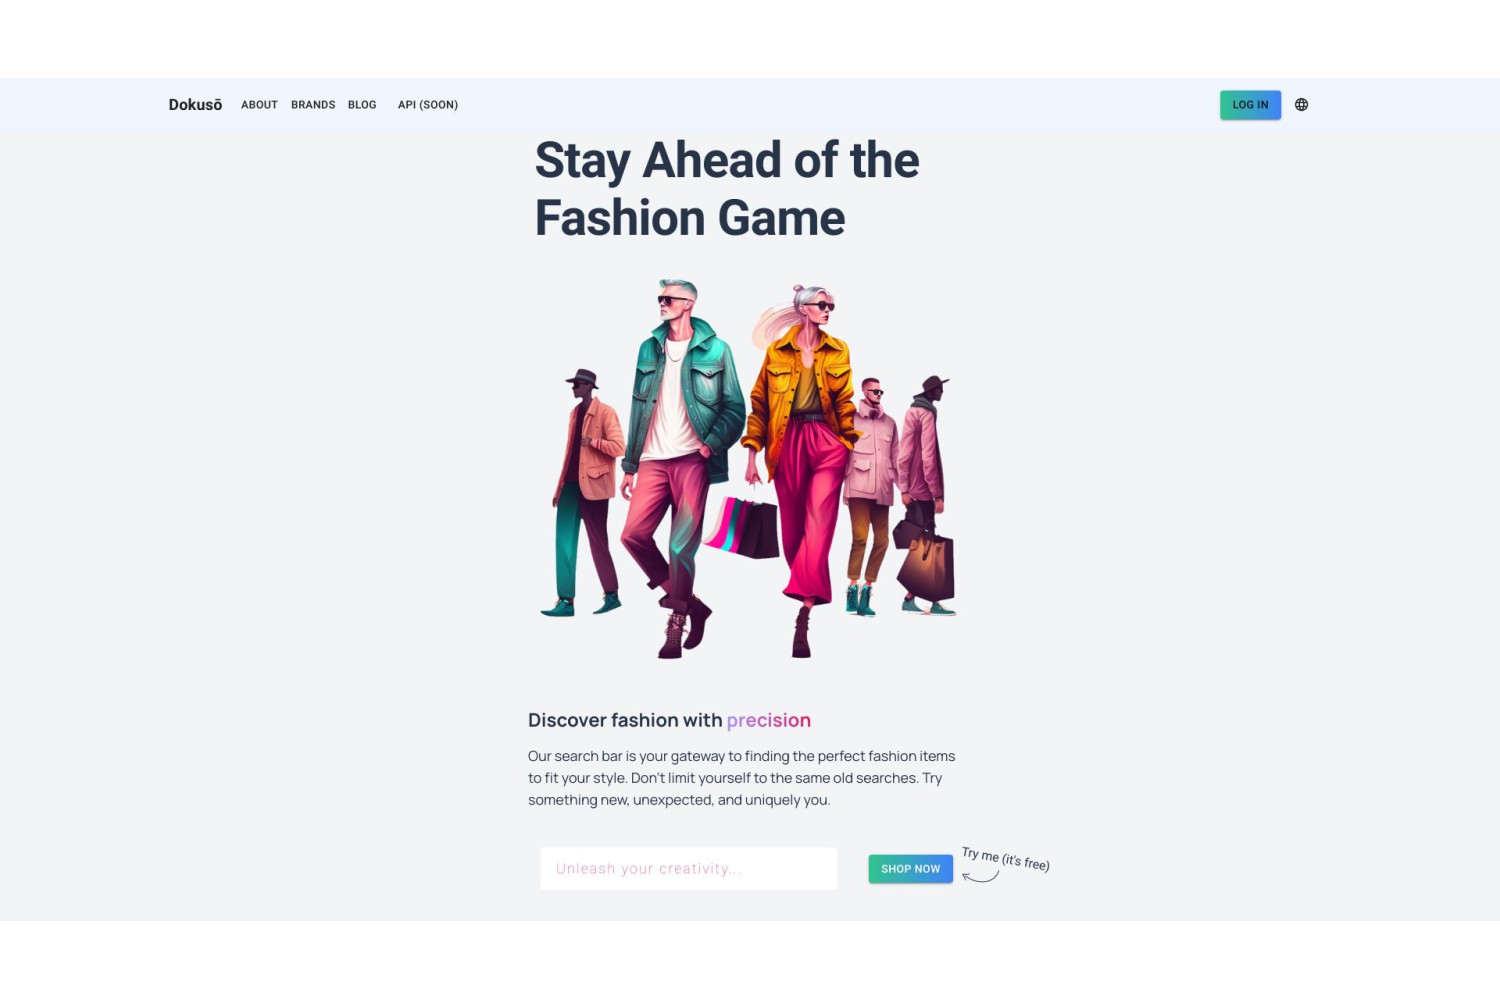Open the globe language selector icon
This screenshot has height=1000, width=1500.
point(1301,104)
